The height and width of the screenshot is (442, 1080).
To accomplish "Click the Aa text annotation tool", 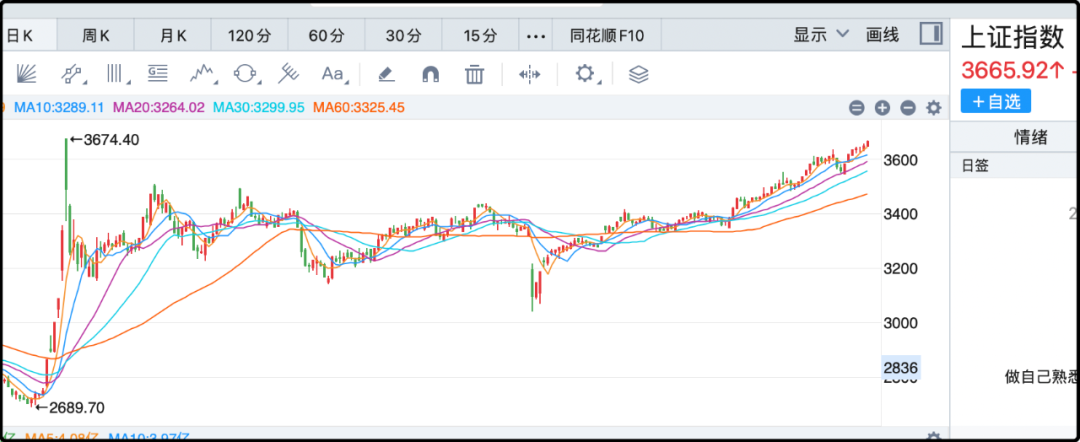I will pos(332,74).
